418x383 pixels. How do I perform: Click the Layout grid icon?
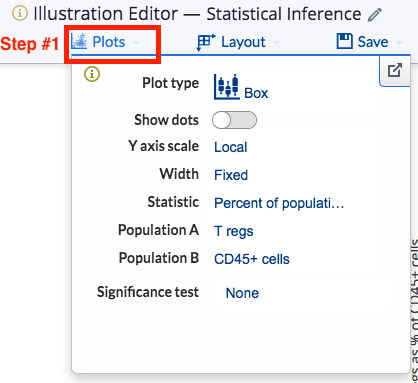(x=206, y=42)
